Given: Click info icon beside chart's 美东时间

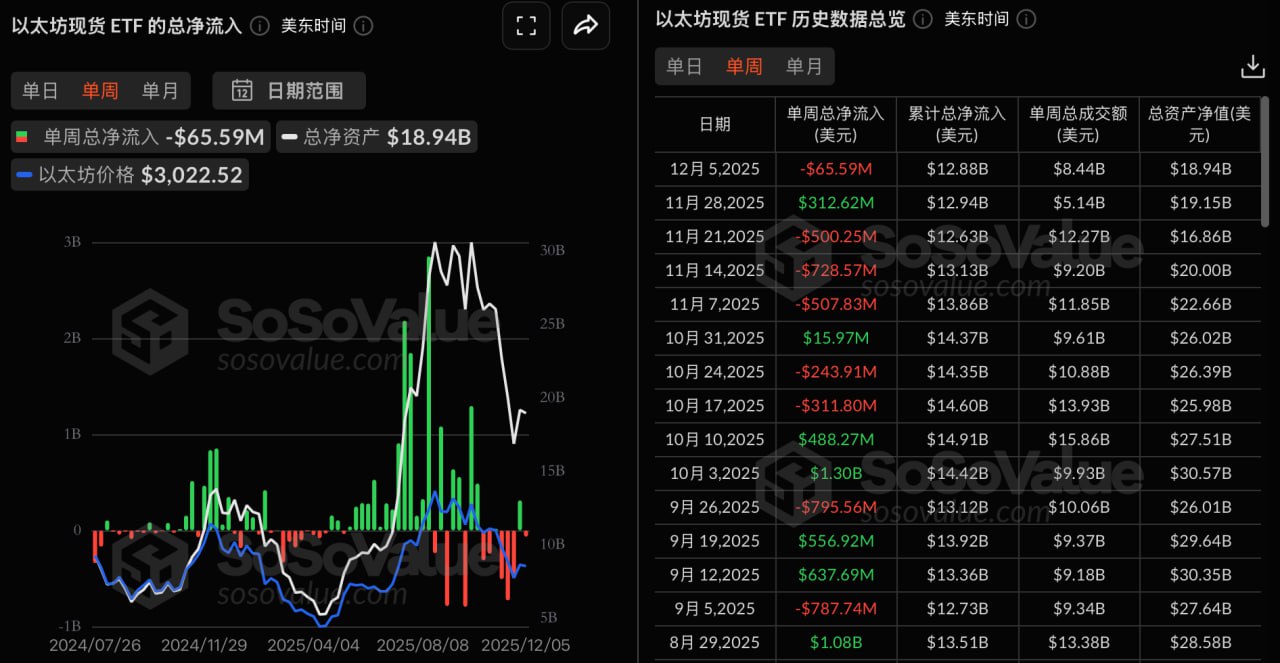Looking at the screenshot, I should tap(363, 26).
